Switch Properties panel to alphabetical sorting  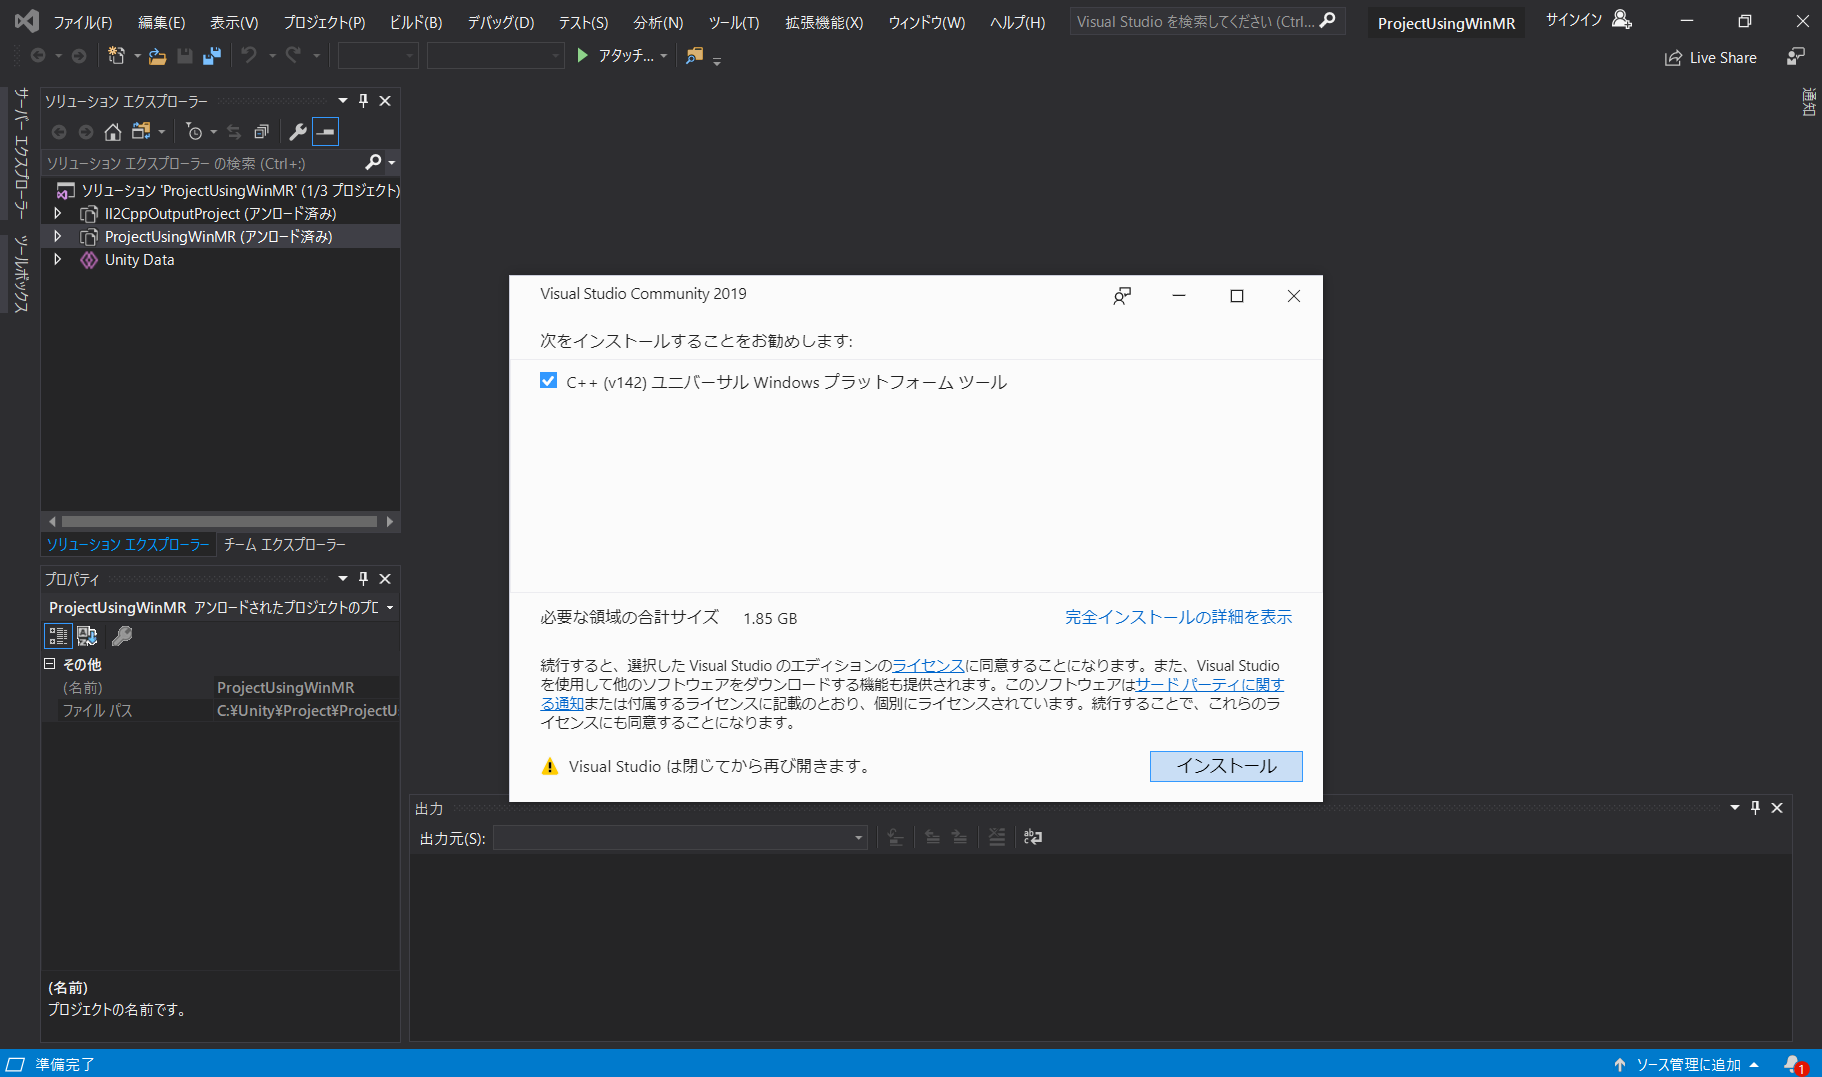87,635
